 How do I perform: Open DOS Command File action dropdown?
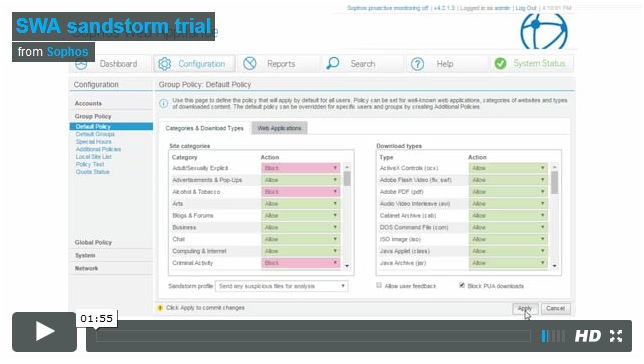(508, 227)
